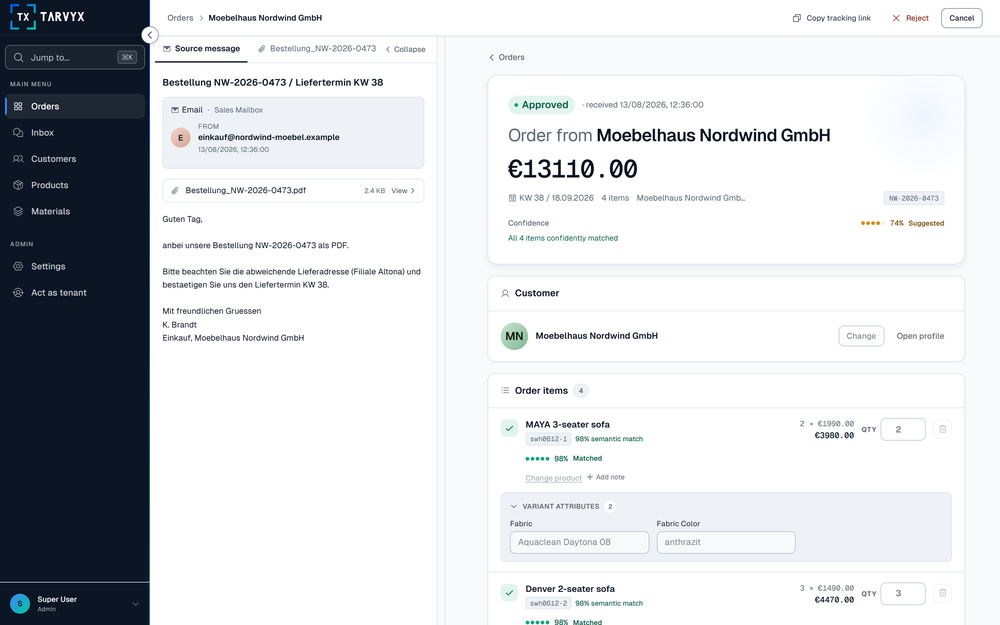Click the Act as tenant icon

pyautogui.click(x=18, y=293)
